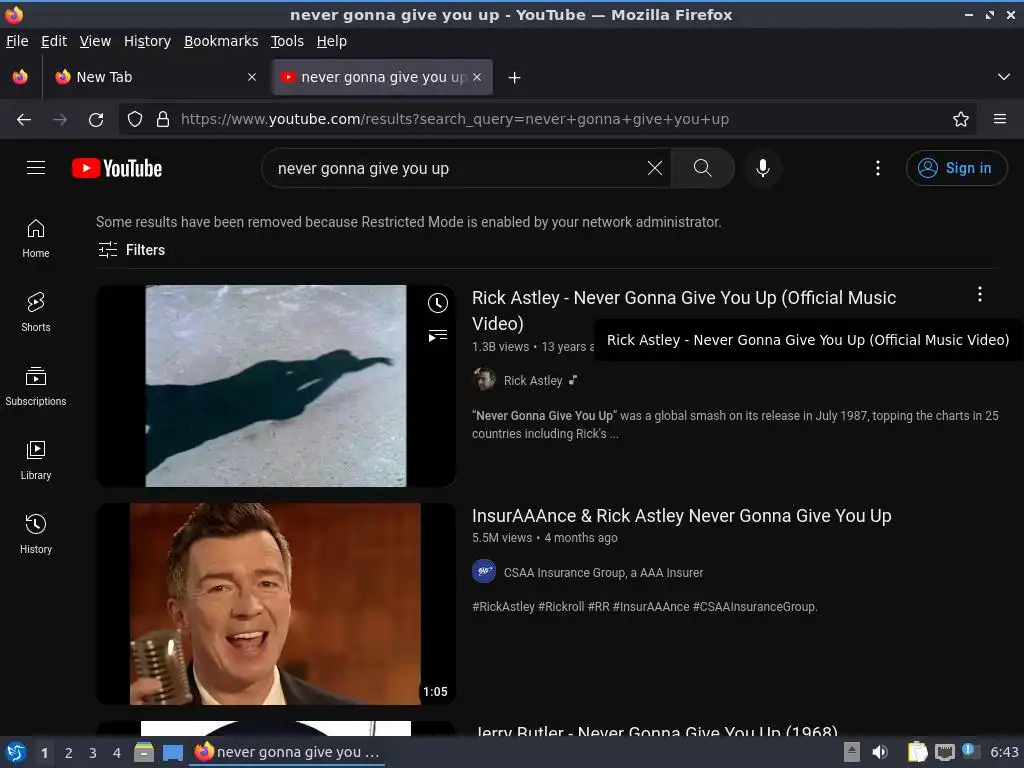Click the Sign in button
The height and width of the screenshot is (768, 1024).
(956, 168)
